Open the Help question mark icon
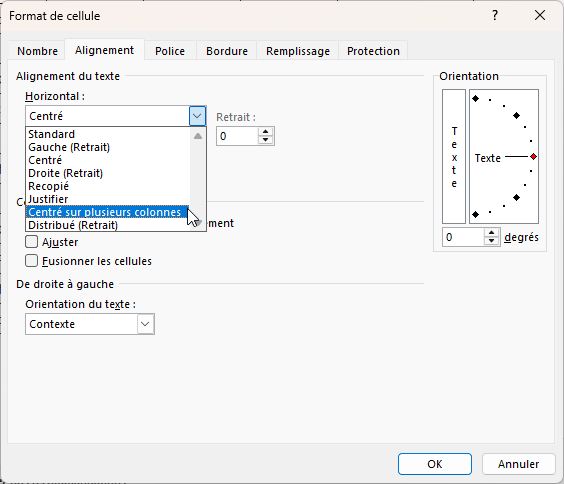This screenshot has height=484, width=564. coord(495,15)
